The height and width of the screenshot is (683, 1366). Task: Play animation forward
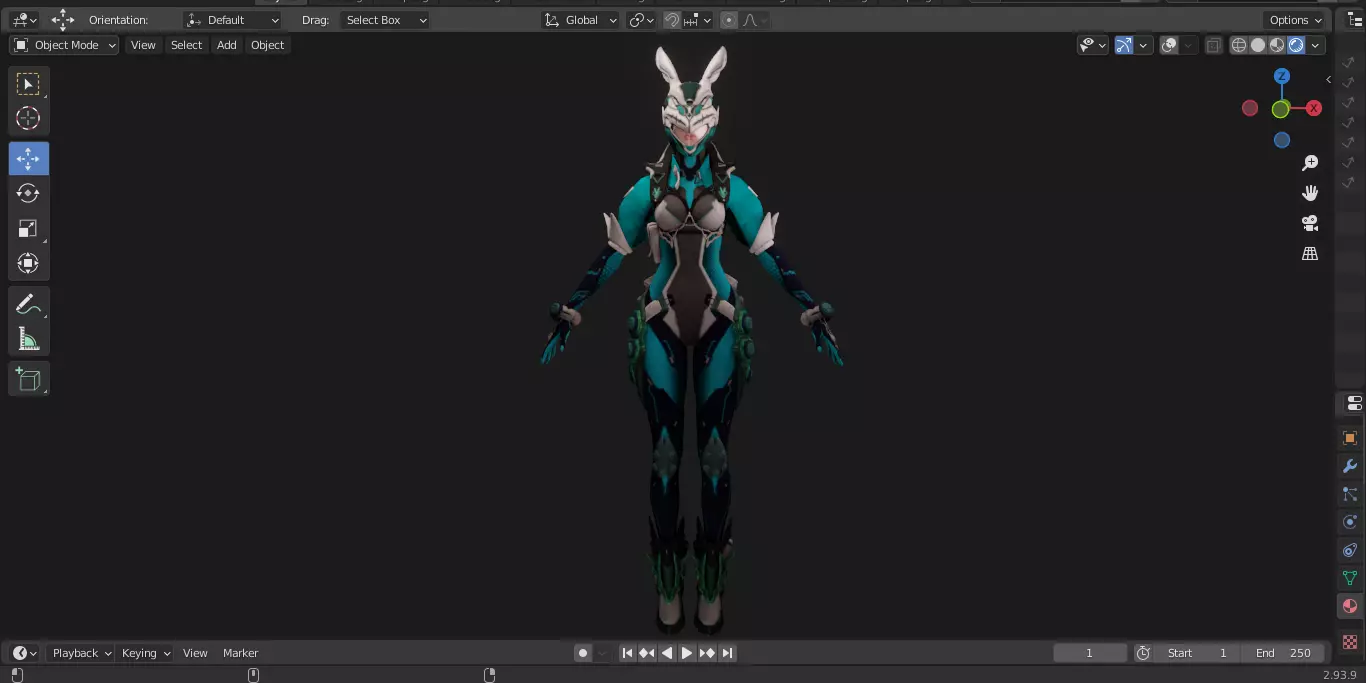pos(687,653)
